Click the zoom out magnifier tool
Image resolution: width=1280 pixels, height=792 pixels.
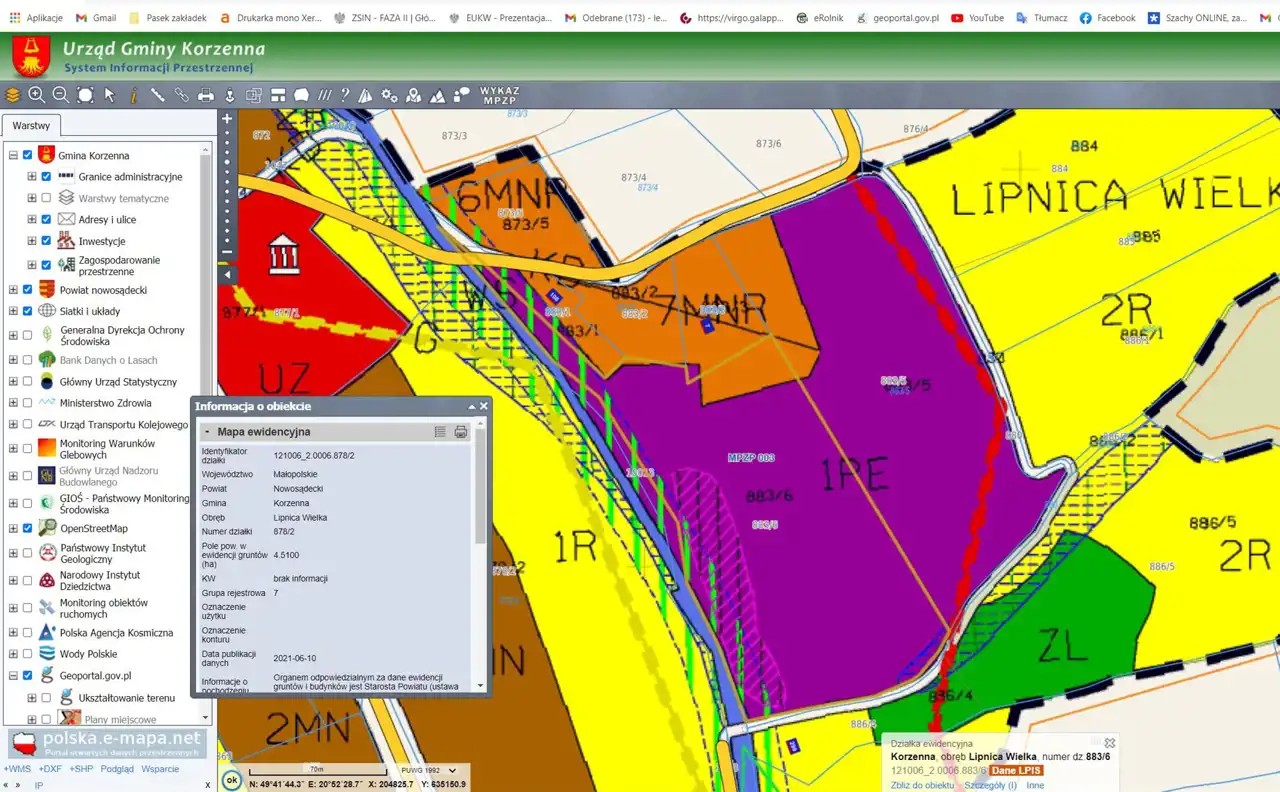(x=61, y=95)
